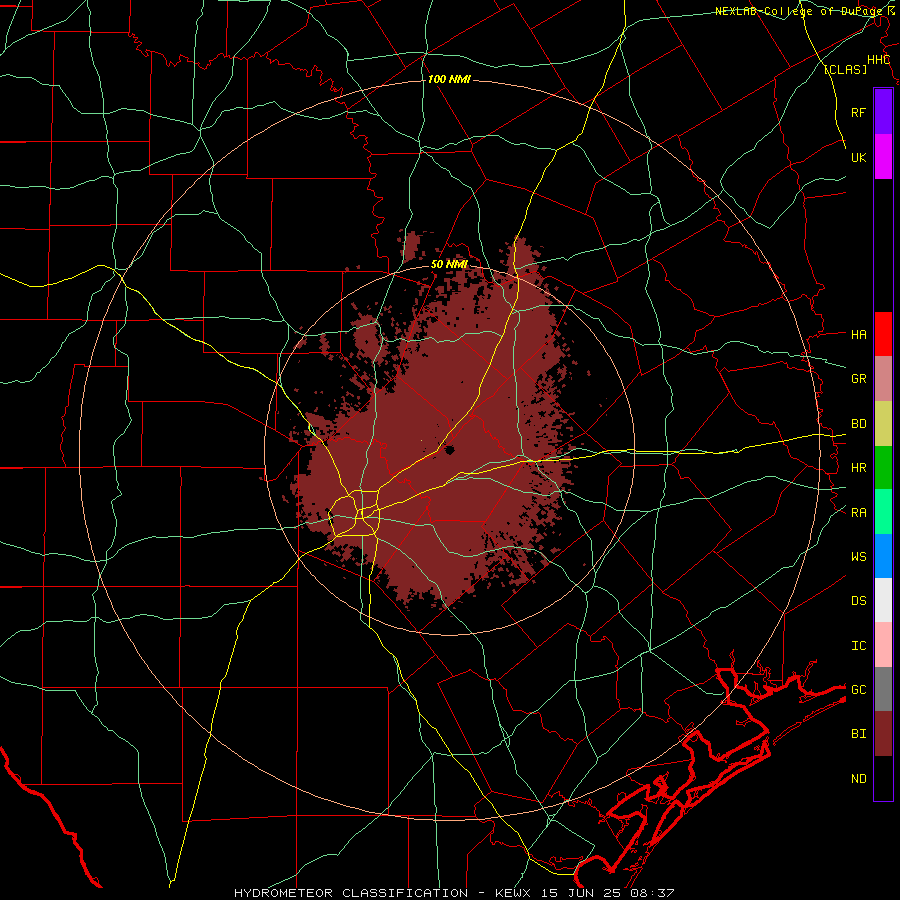Image resolution: width=900 pixels, height=900 pixels.
Task: Click the gray GC legend swatch
Action: point(883,689)
